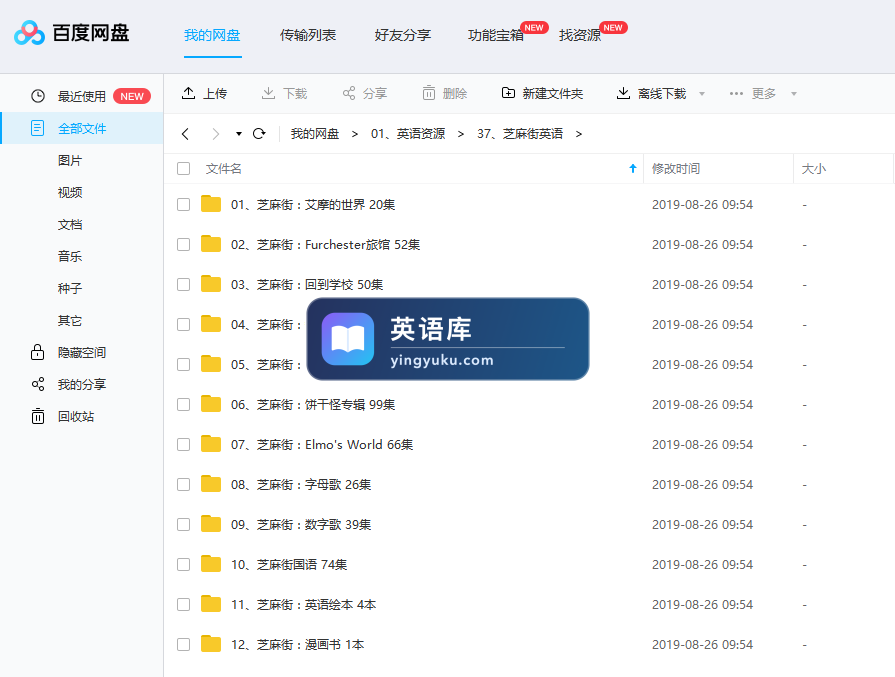Click the document icon for 全部文件

tap(38, 128)
